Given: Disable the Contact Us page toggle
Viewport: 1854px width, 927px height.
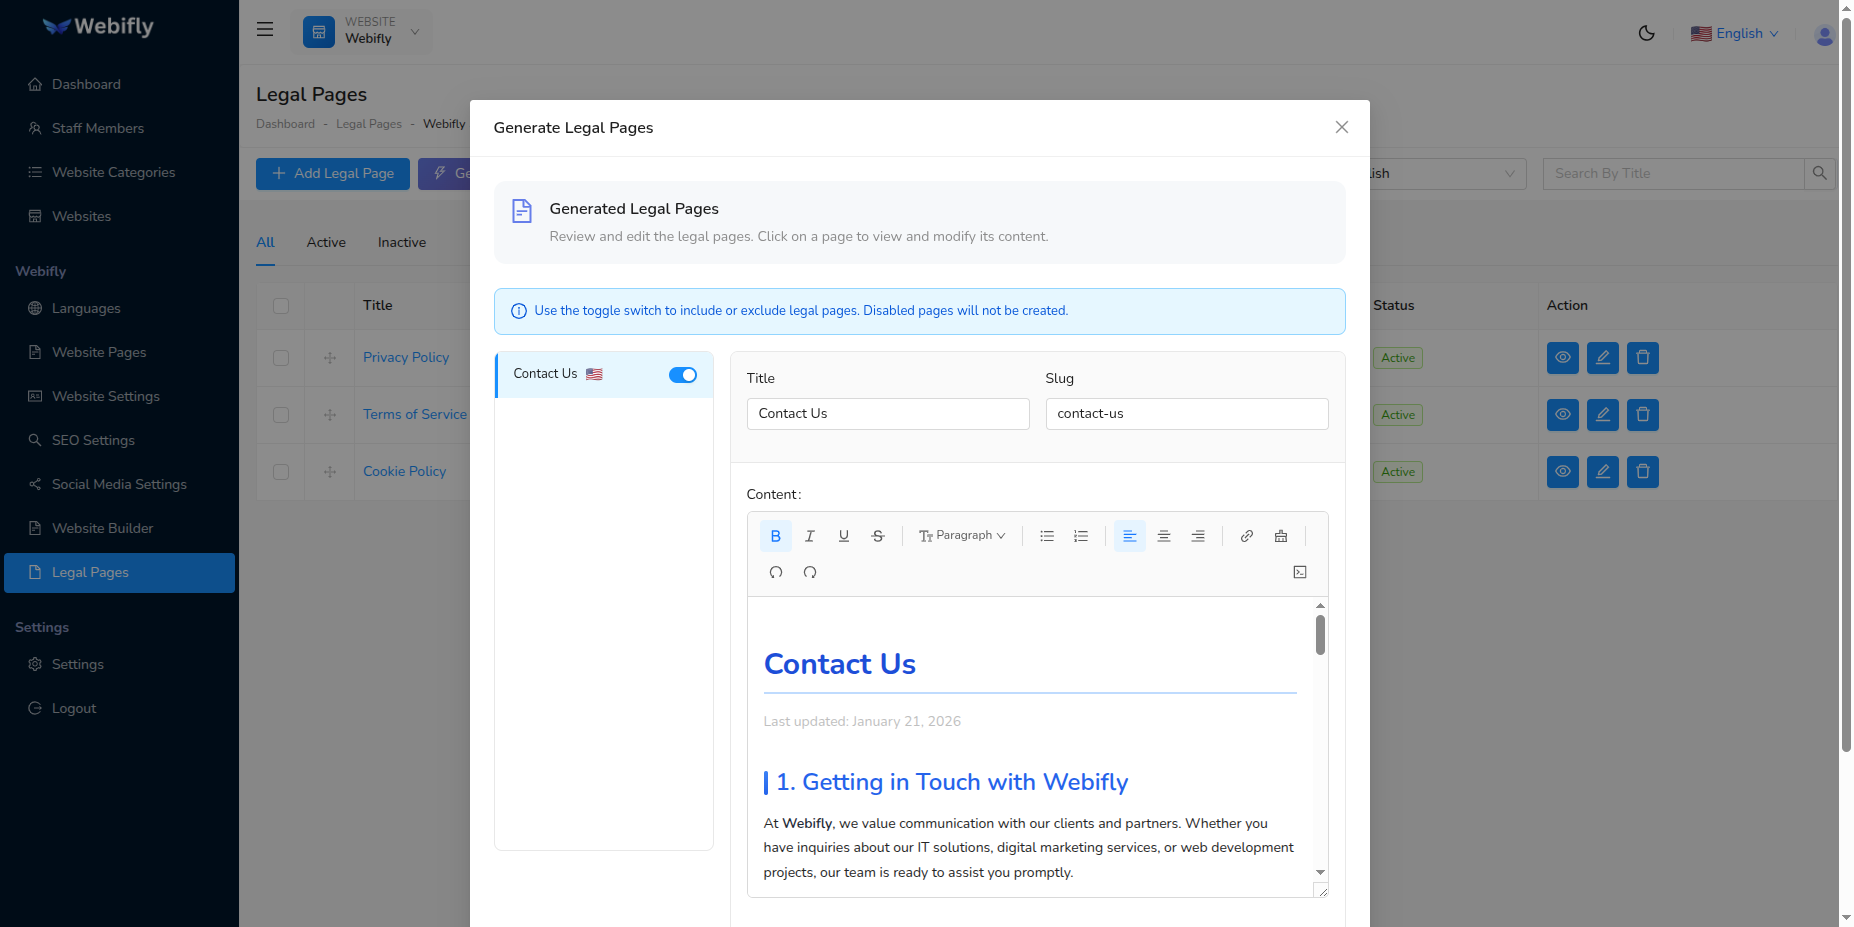Looking at the screenshot, I should click(x=682, y=374).
